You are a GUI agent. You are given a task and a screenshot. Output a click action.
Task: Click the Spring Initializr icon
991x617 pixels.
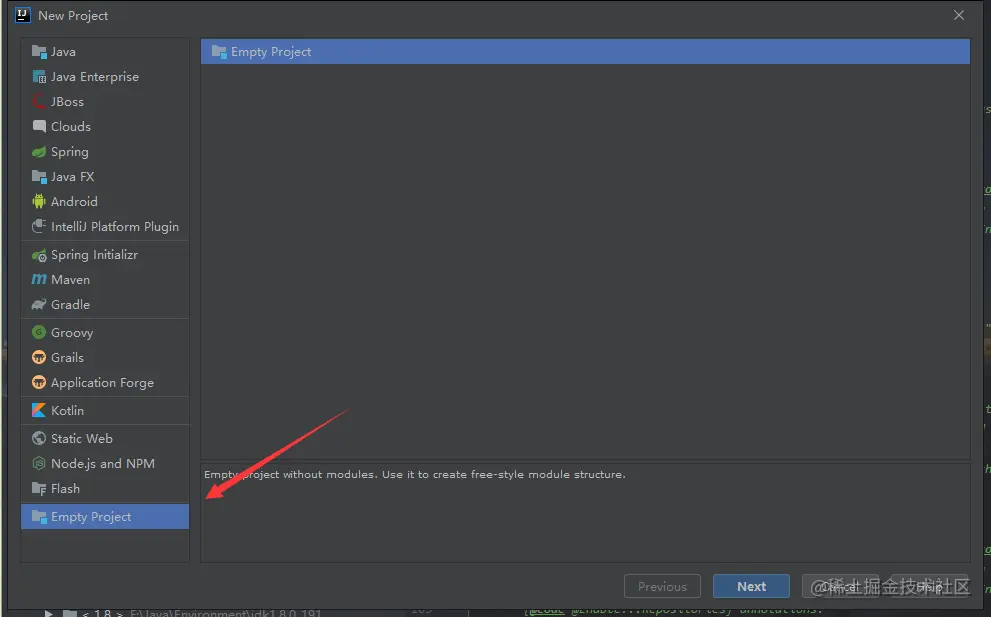pos(39,255)
